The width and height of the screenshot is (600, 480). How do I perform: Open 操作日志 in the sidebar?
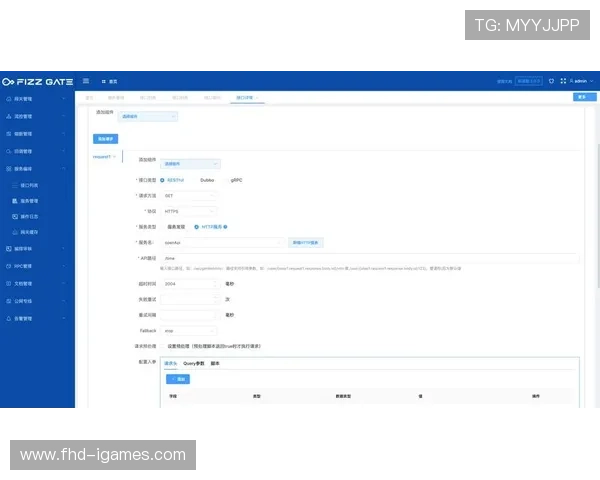38,216
